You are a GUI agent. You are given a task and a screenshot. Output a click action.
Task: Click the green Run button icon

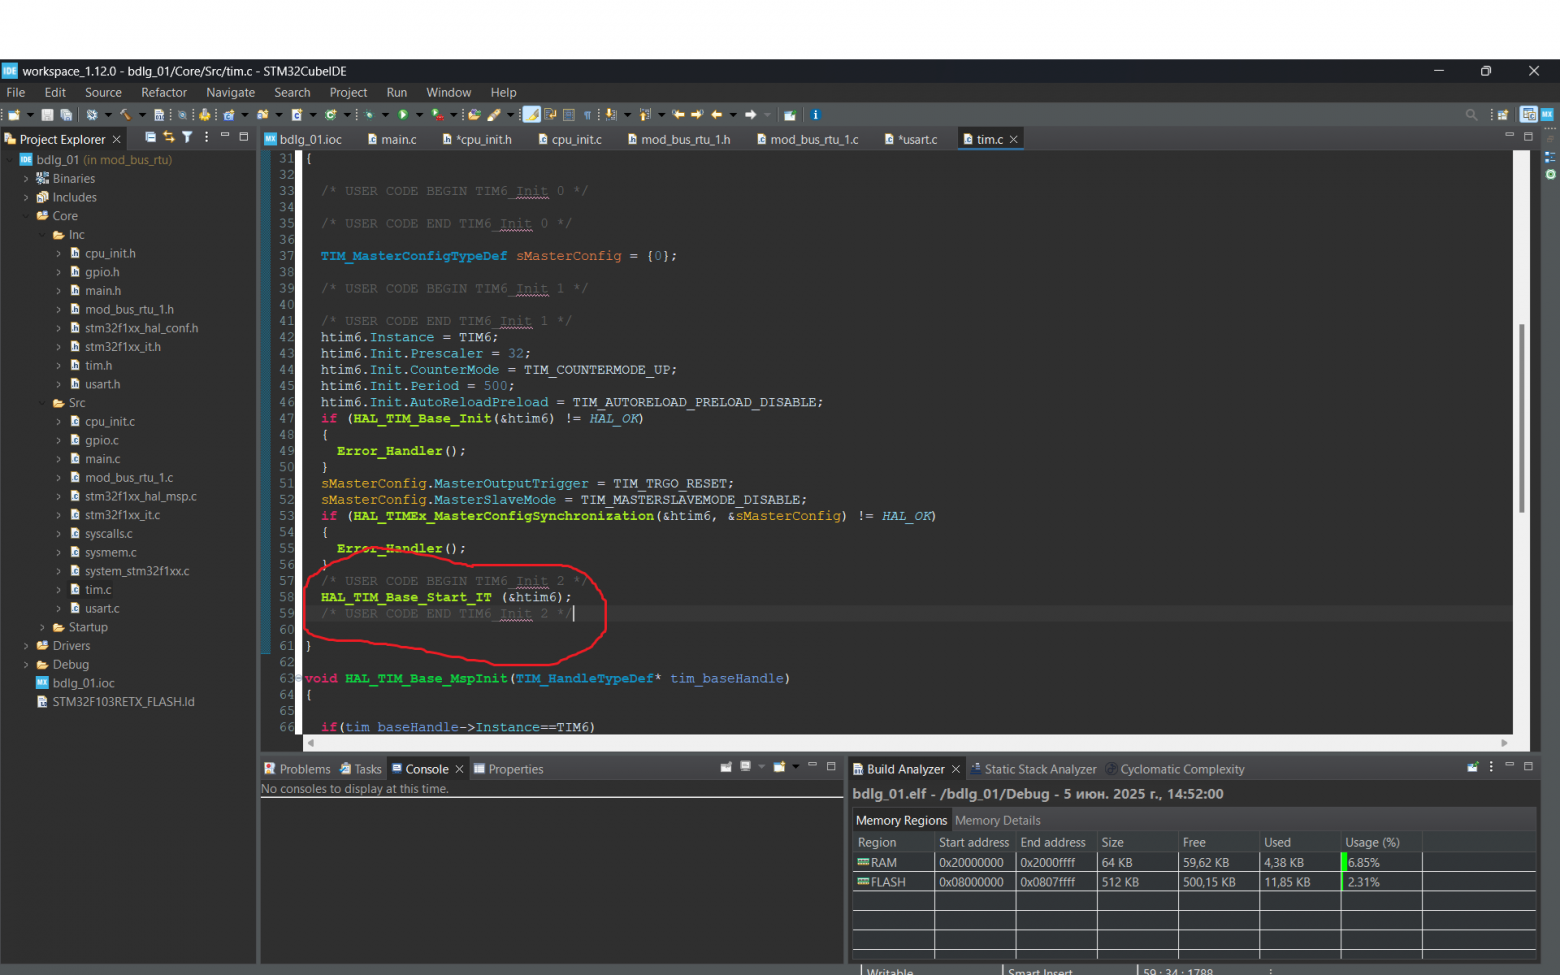[403, 115]
